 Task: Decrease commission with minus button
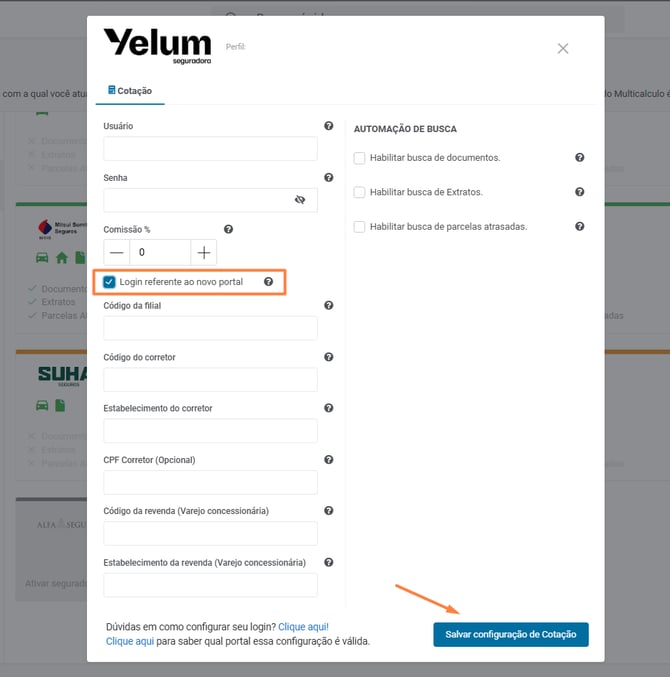[x=117, y=252]
